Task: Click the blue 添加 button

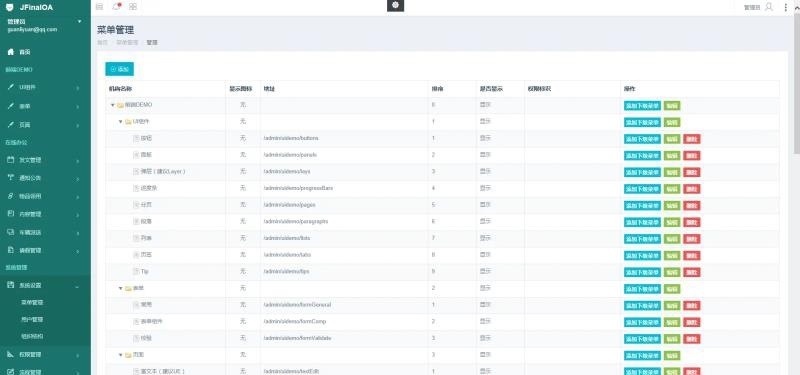Action: [119, 69]
